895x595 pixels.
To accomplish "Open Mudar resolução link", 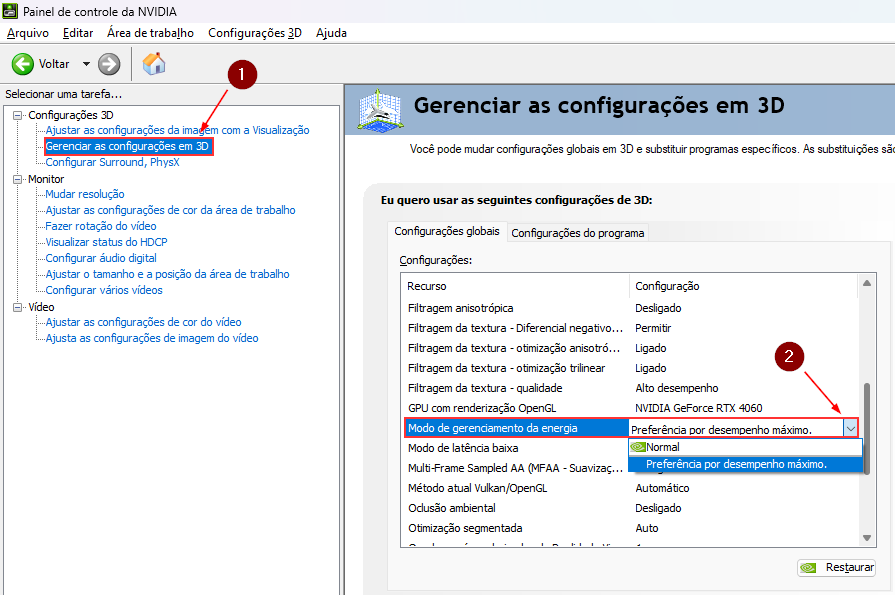I will coord(85,194).
